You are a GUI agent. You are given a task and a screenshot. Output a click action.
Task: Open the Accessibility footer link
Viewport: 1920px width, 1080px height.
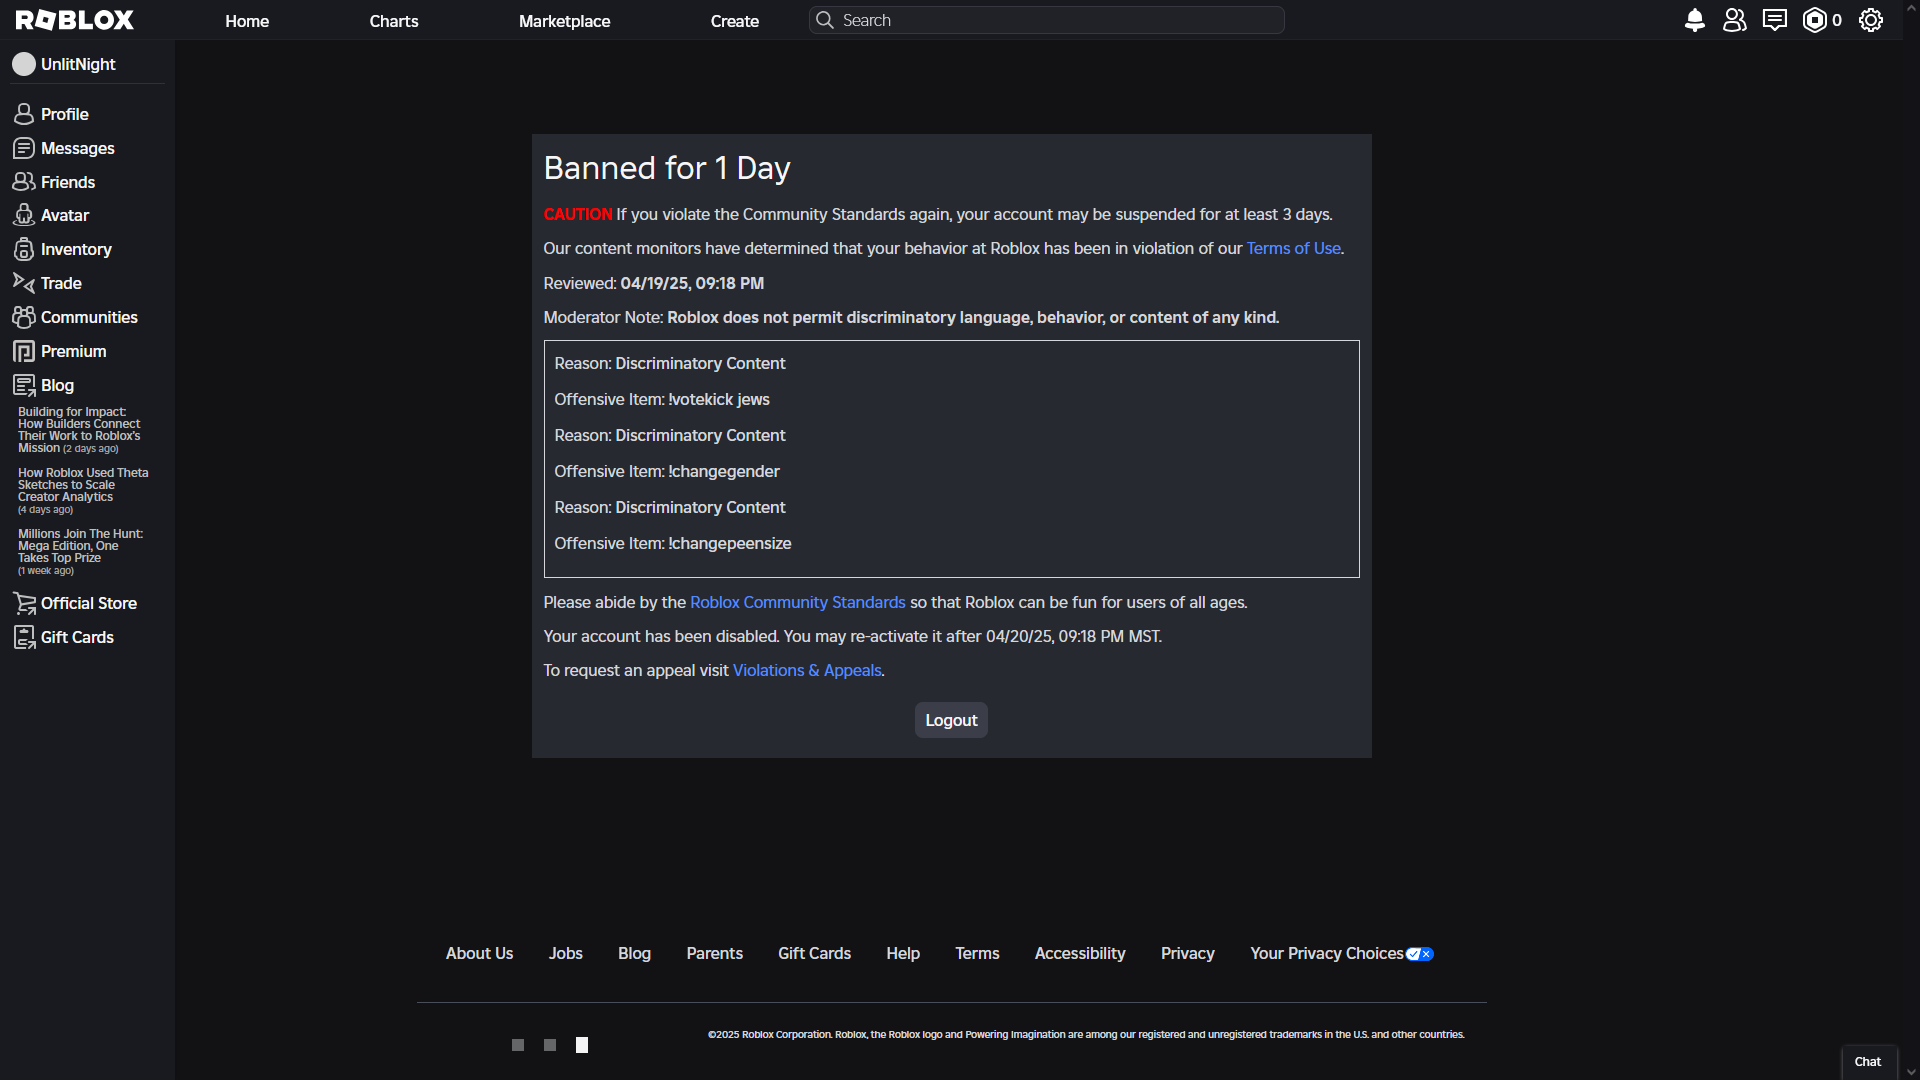pos(1080,953)
